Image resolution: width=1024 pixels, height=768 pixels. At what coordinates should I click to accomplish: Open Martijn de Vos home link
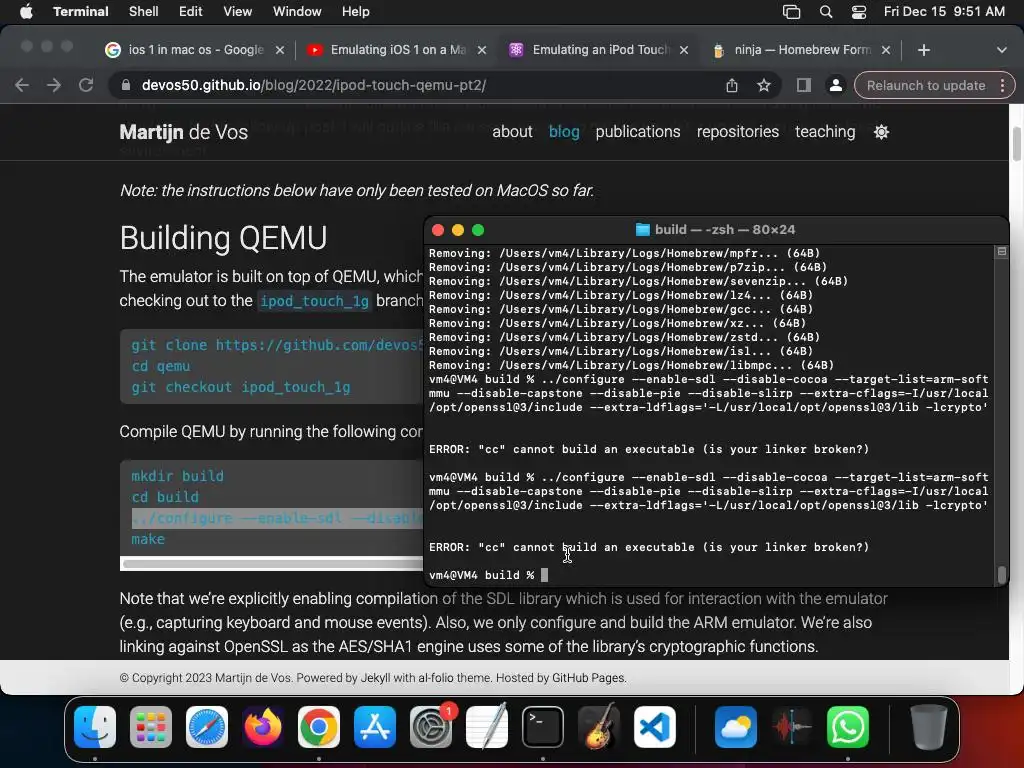pyautogui.click(x=184, y=132)
